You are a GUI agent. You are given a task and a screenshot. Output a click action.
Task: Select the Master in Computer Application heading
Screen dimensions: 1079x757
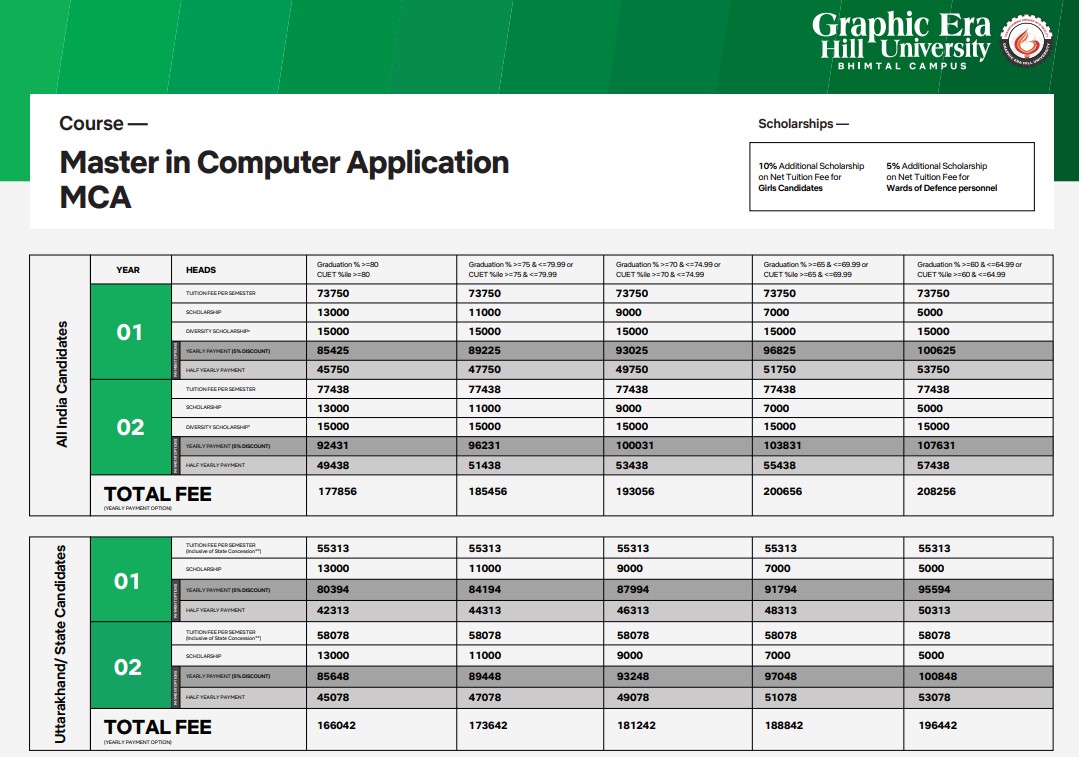coord(284,162)
